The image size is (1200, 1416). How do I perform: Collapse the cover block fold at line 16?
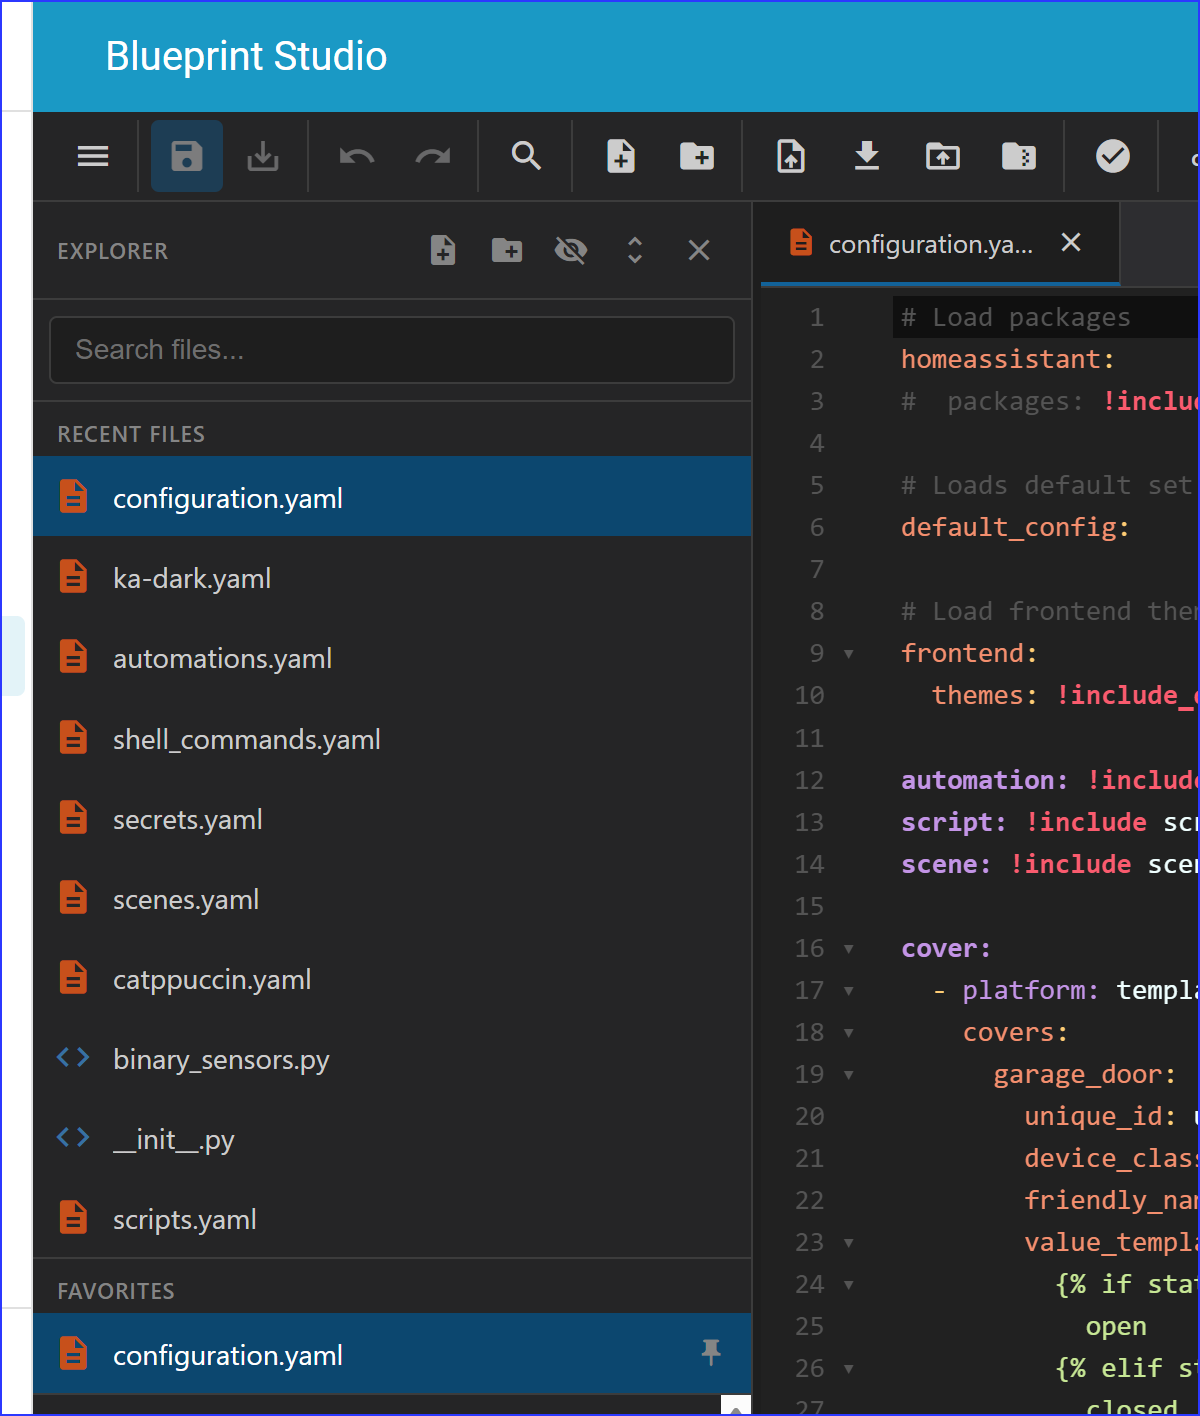[849, 949]
